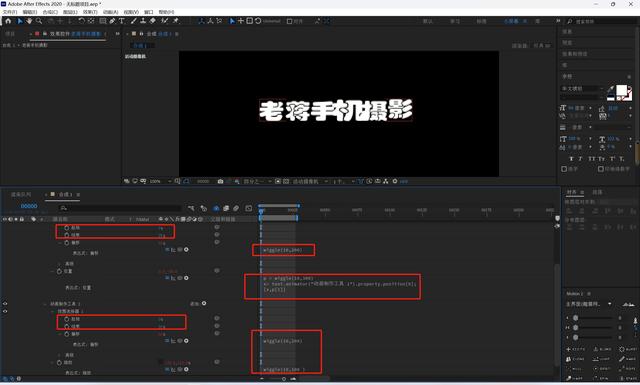
Task: Open the 文件 menu
Action: point(9,12)
